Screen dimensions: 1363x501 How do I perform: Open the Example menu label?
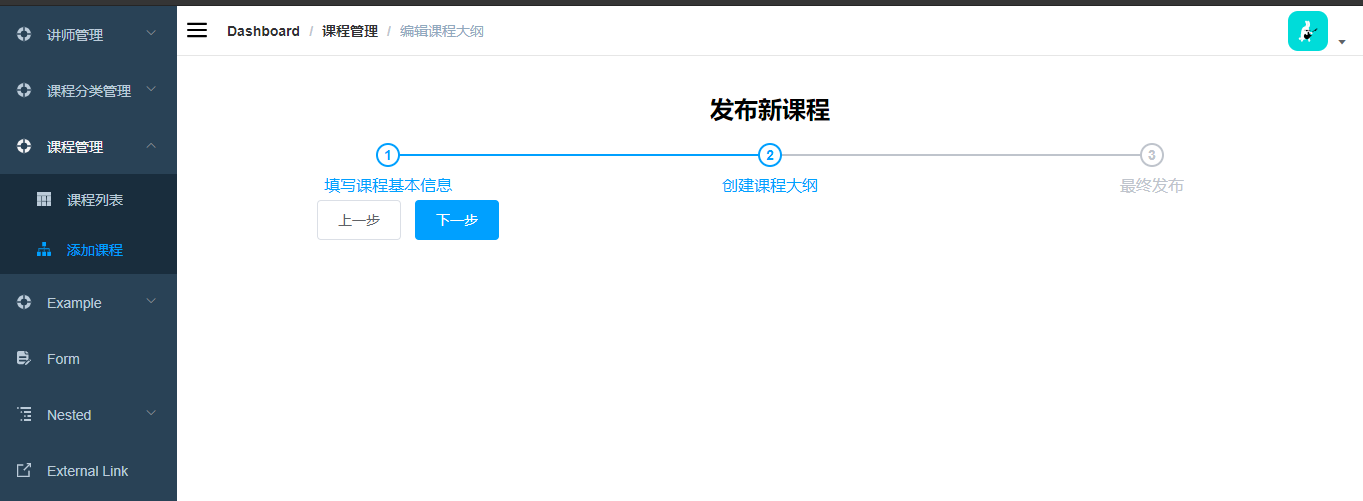click(74, 303)
